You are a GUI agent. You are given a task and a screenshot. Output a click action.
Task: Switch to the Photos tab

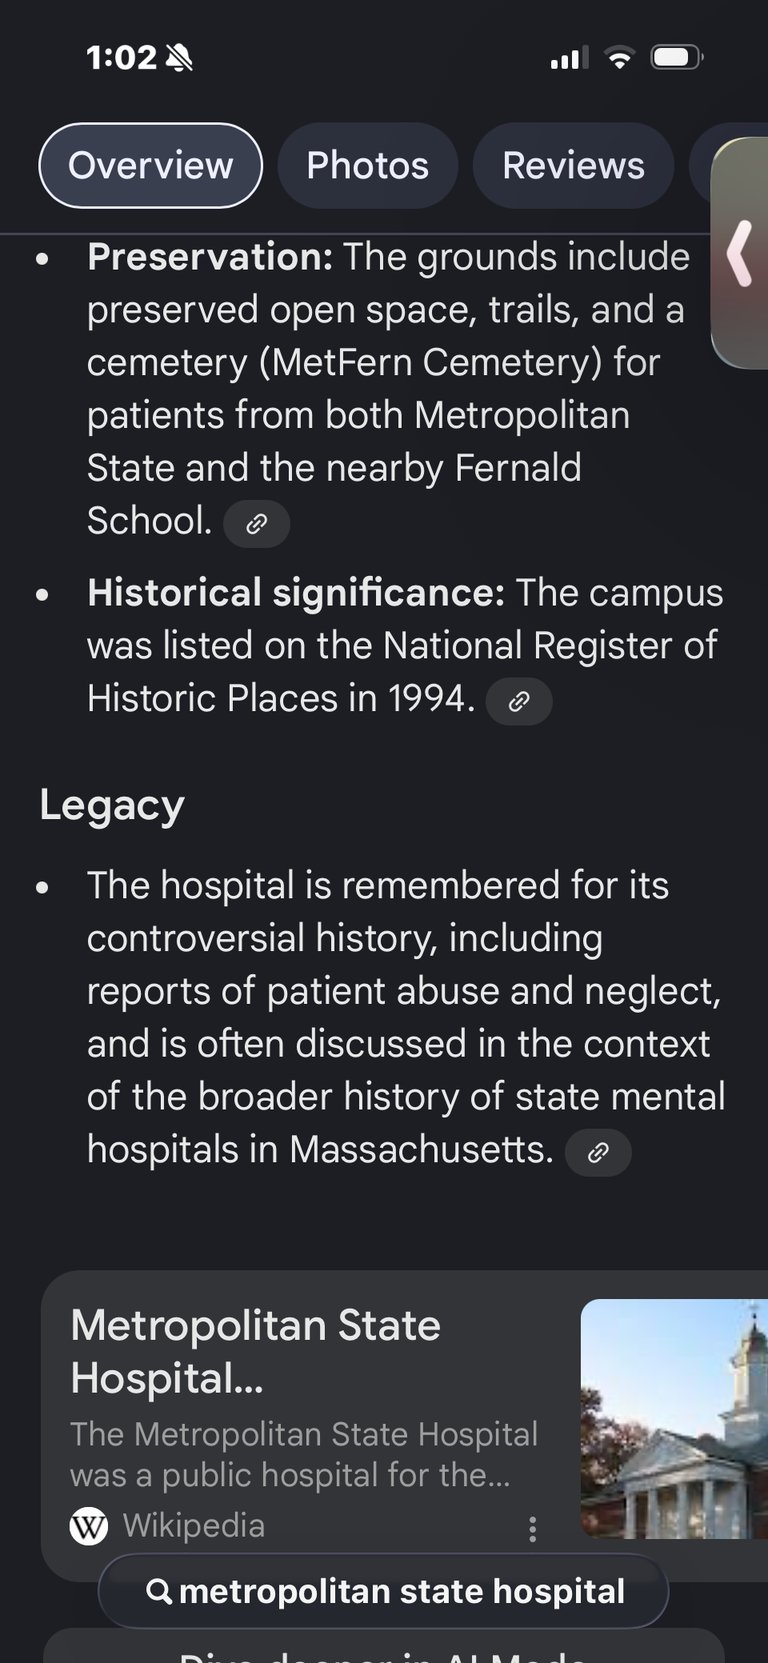click(367, 166)
